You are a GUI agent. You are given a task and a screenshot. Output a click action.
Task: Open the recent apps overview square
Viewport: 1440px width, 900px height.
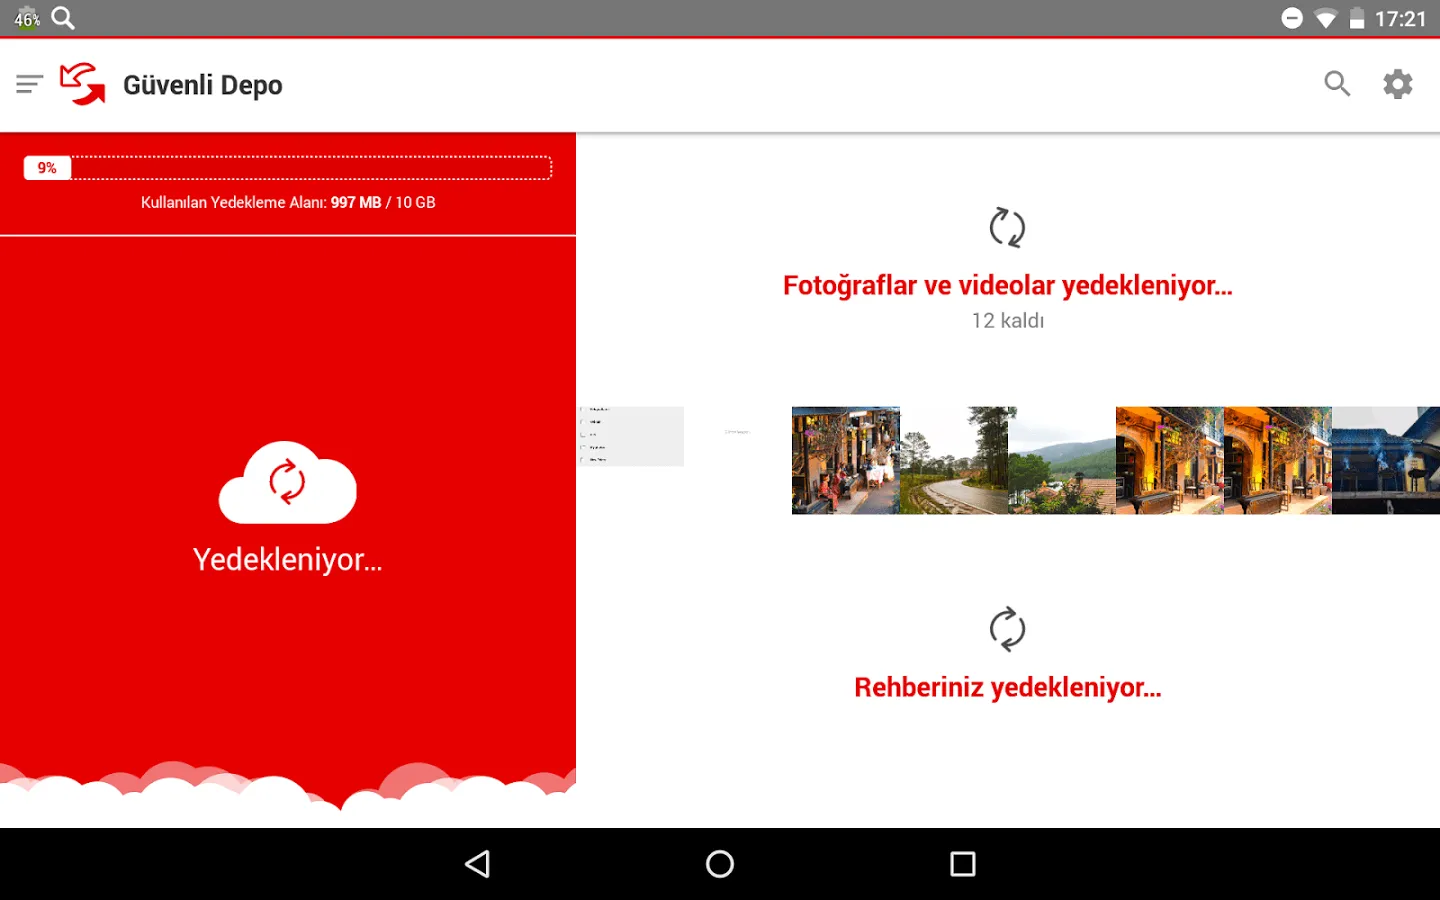pos(961,863)
